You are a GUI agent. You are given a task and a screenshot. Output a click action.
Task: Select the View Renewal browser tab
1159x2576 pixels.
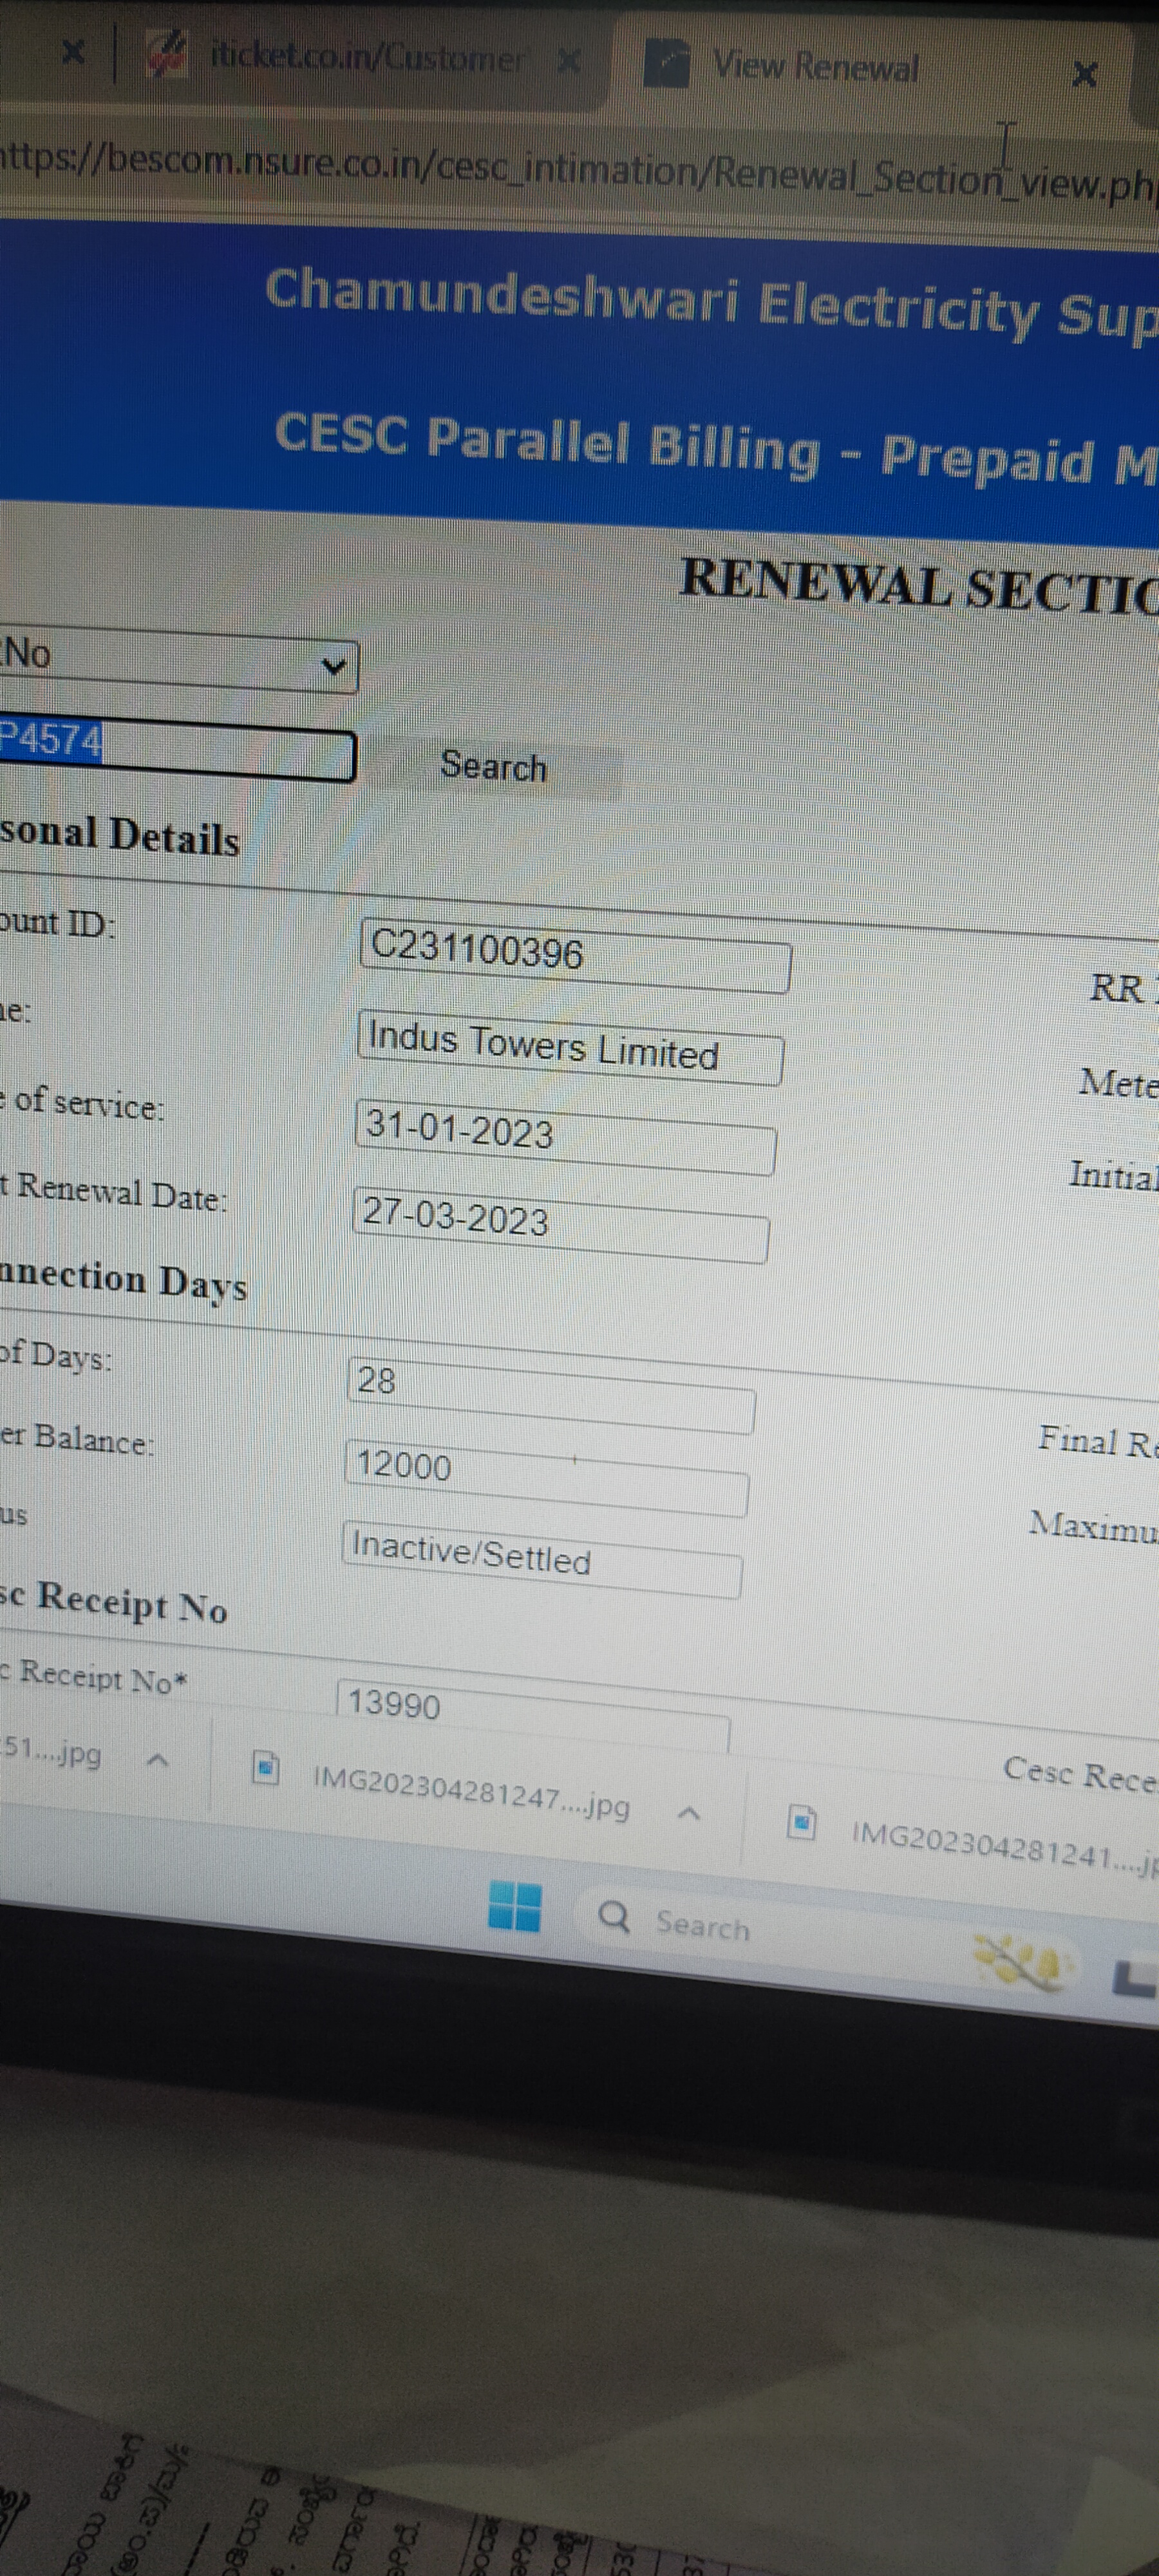pos(815,67)
